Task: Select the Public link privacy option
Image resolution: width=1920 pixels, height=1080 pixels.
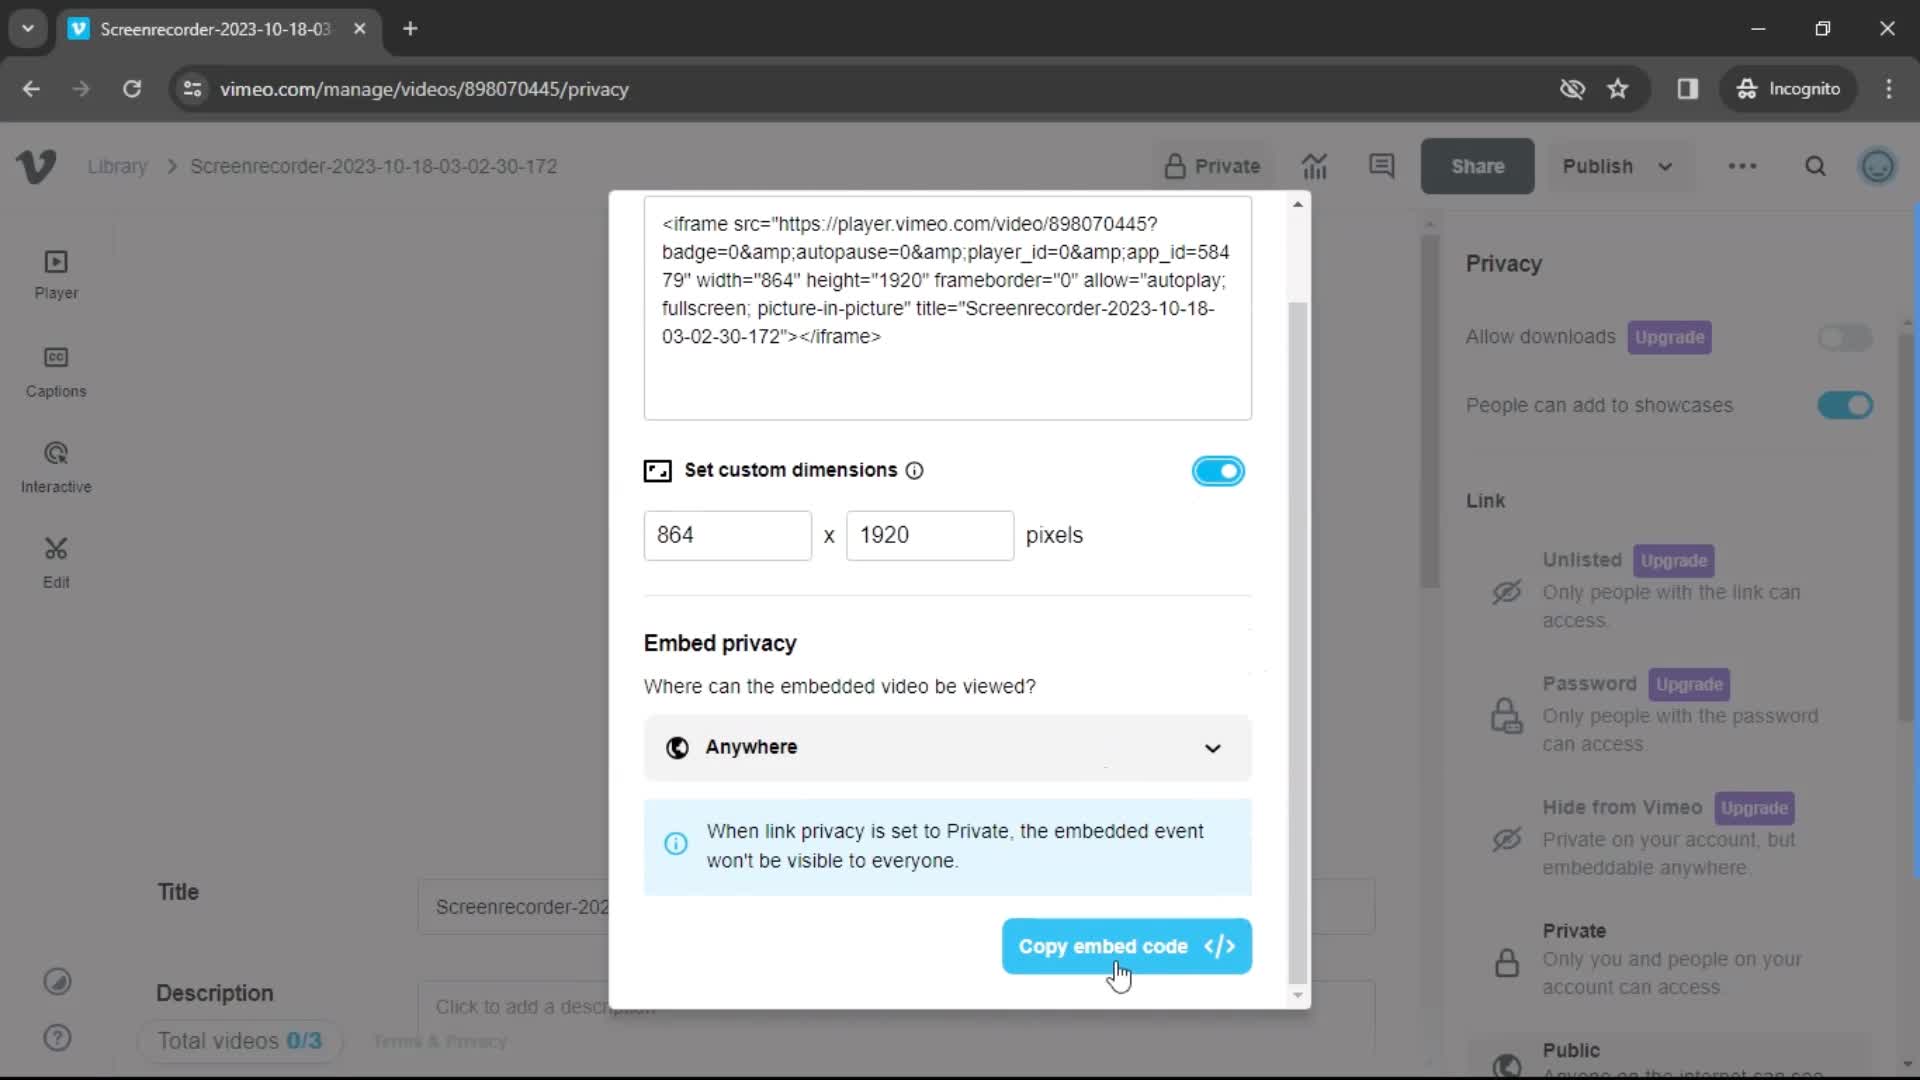Action: tap(1670, 1057)
